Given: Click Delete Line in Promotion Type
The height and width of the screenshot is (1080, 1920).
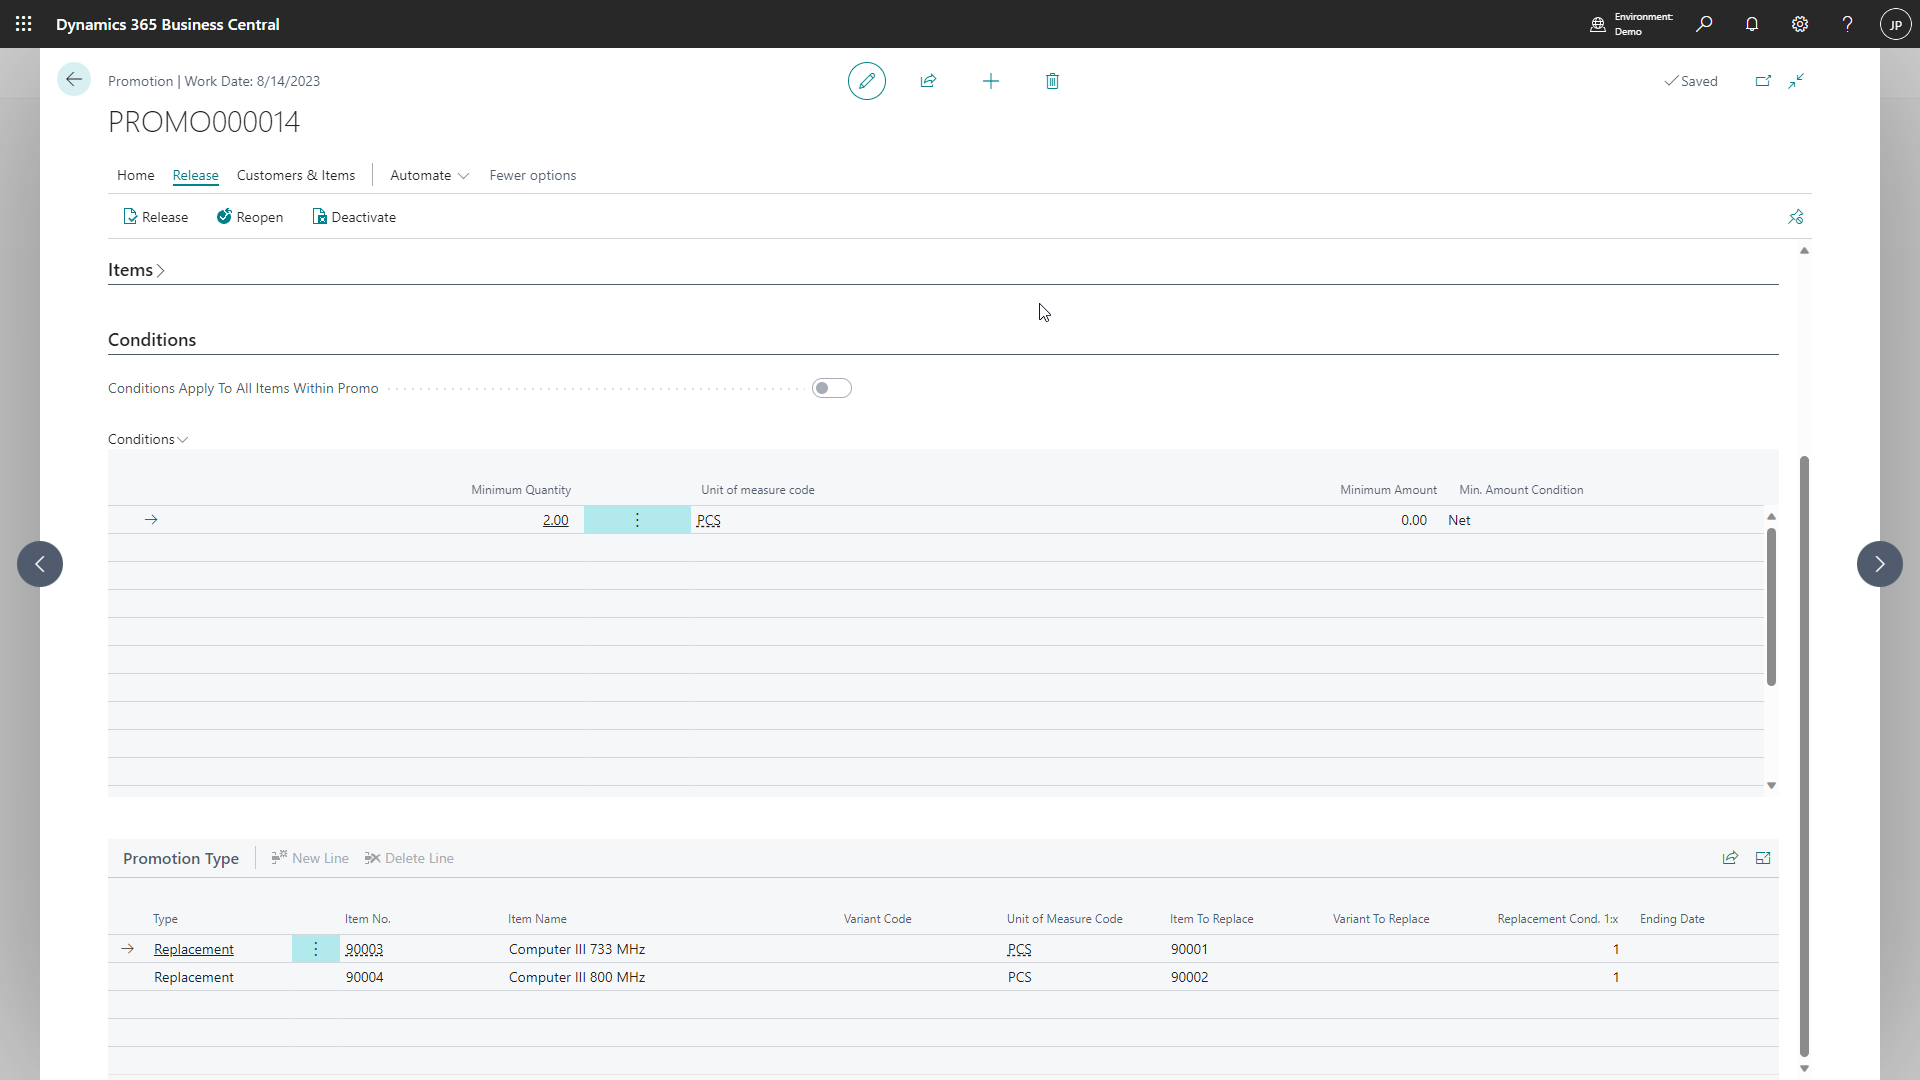Looking at the screenshot, I should pyautogui.click(x=409, y=858).
